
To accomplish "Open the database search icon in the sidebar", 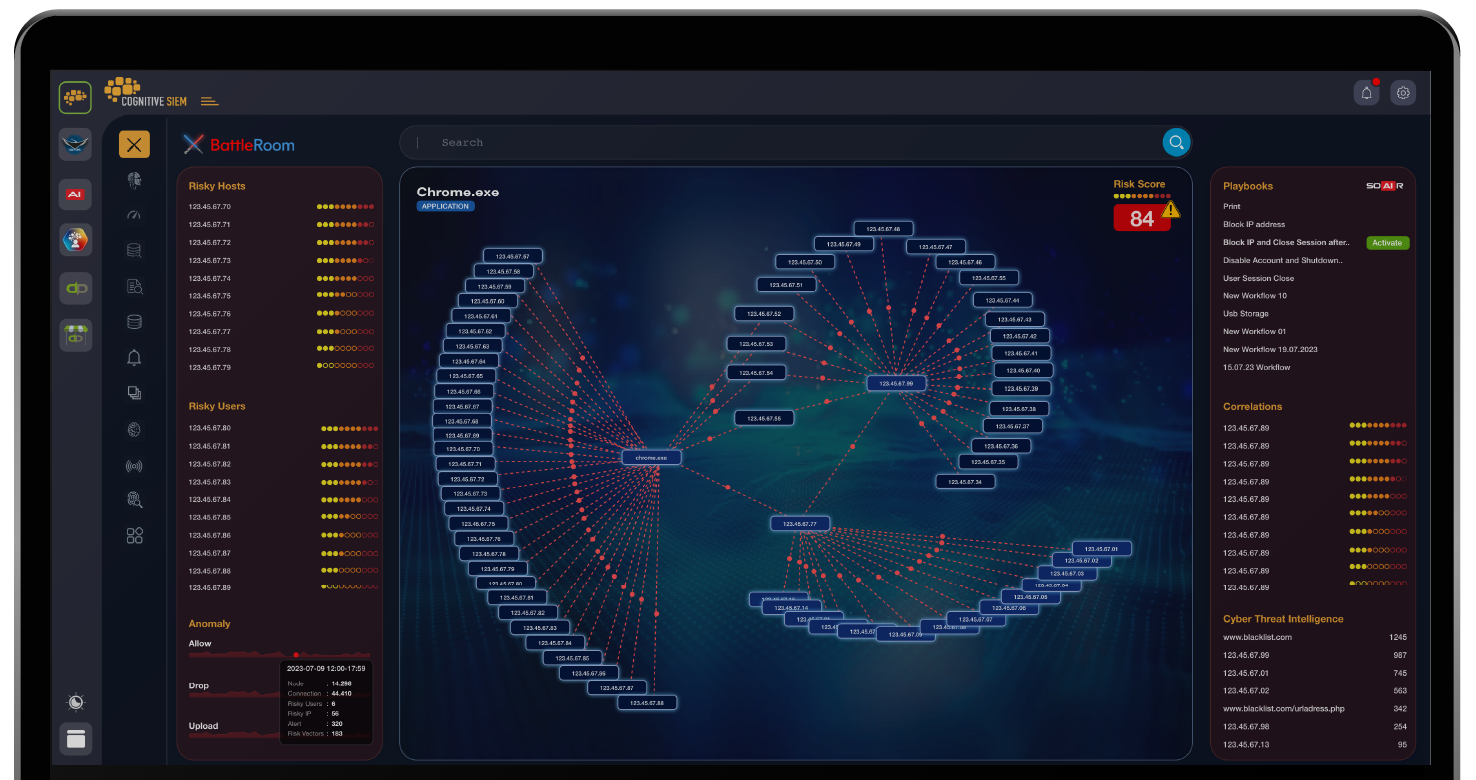I will (x=135, y=250).
